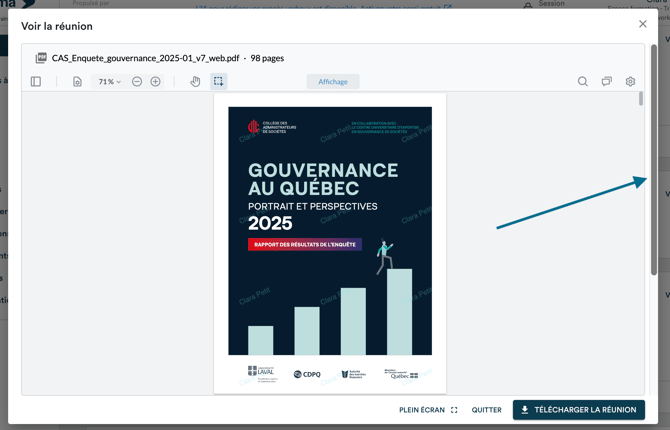Close the Voir la réunion dialog
The width and height of the screenshot is (670, 430).
(643, 24)
